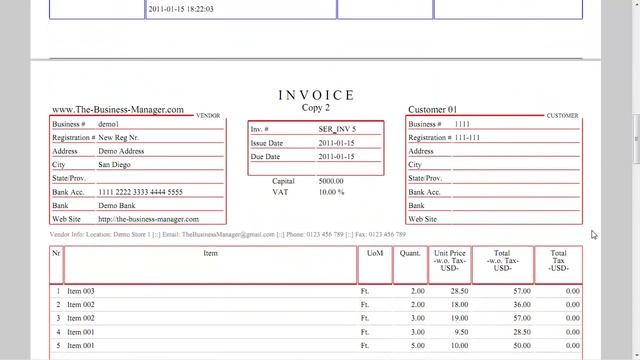Click 'Item 001' in row 4
Image resolution: width=640 pixels, height=360 pixels.
pyautogui.click(x=81, y=332)
